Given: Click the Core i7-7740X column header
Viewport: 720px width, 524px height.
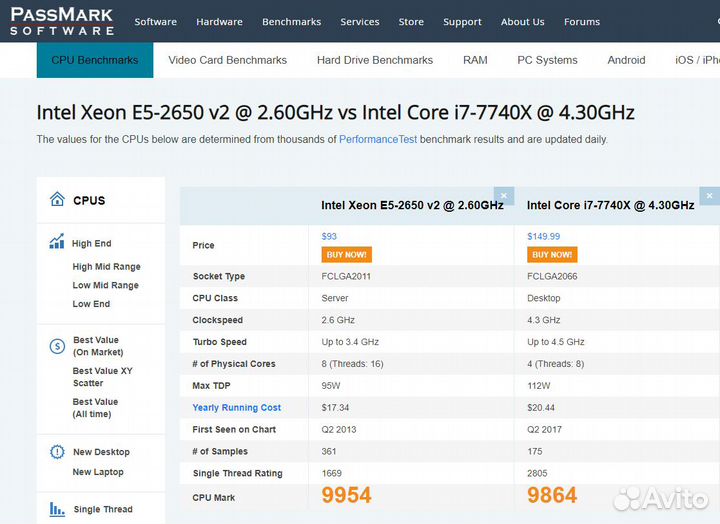Looking at the screenshot, I should point(611,205).
